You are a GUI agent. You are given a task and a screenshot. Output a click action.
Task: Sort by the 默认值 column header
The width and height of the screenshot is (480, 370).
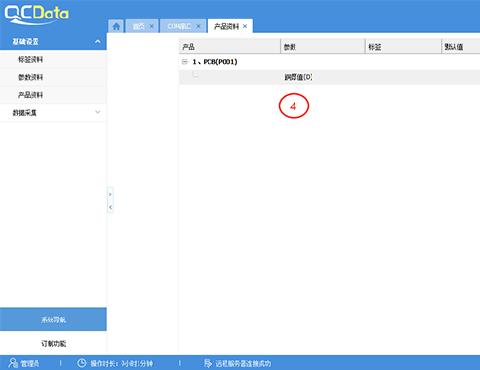tap(461, 47)
